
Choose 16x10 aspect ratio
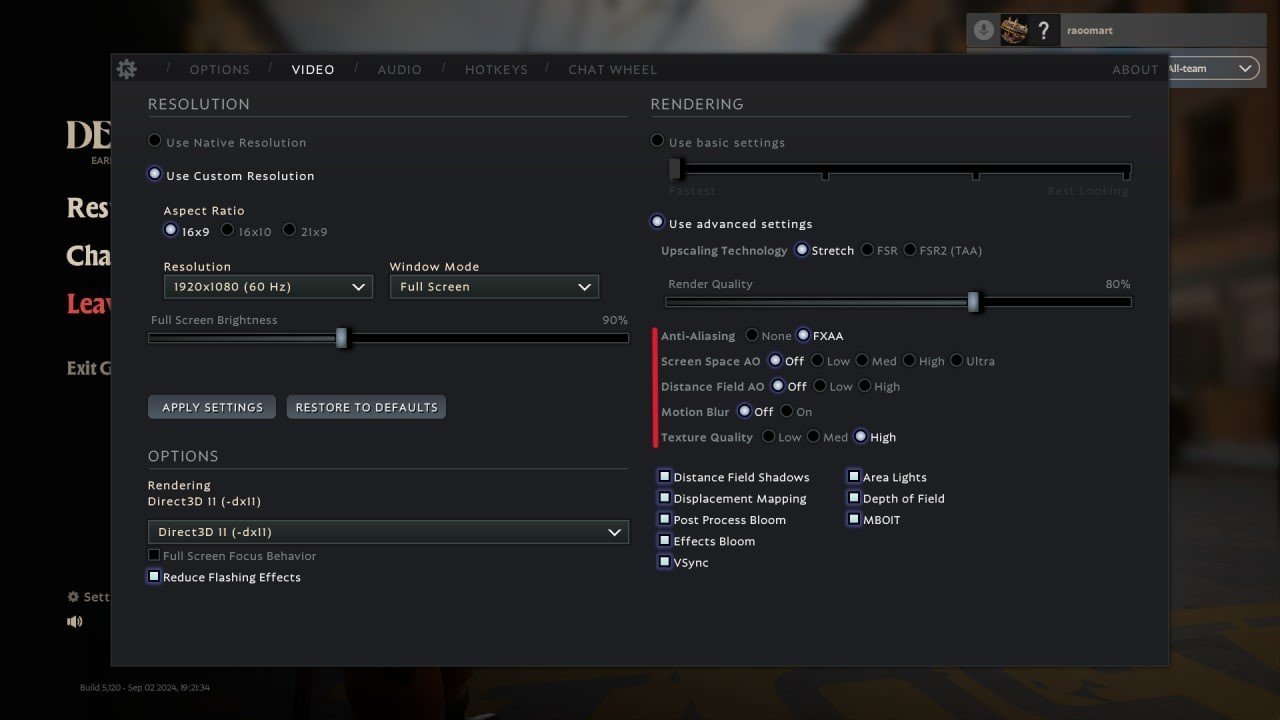coord(227,230)
